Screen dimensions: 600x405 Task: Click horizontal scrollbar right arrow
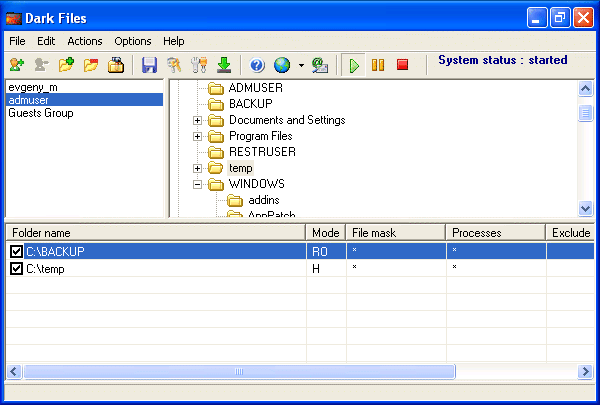point(585,371)
